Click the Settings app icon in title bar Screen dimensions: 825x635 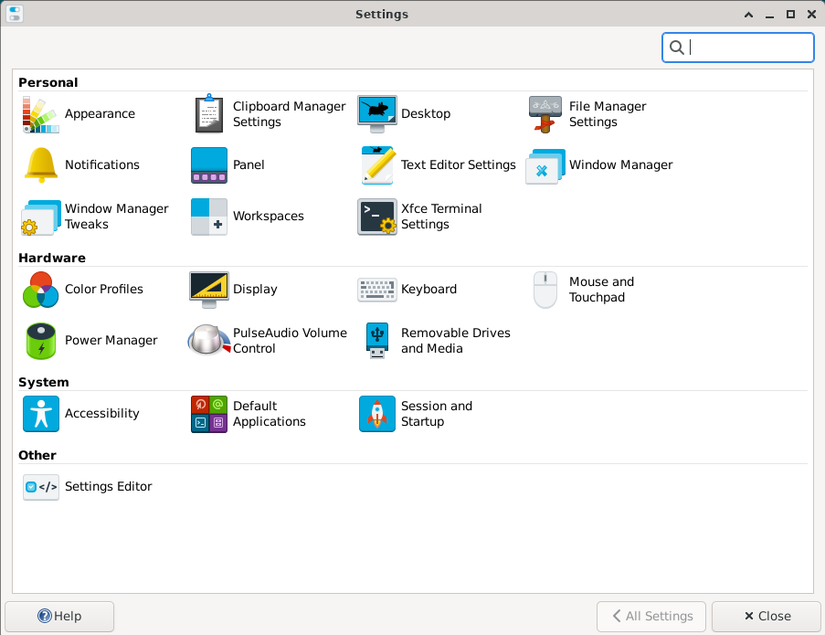click(x=14, y=14)
